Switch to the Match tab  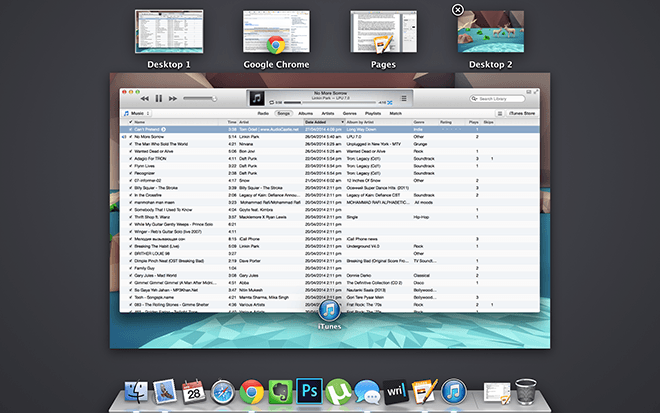[396, 114]
